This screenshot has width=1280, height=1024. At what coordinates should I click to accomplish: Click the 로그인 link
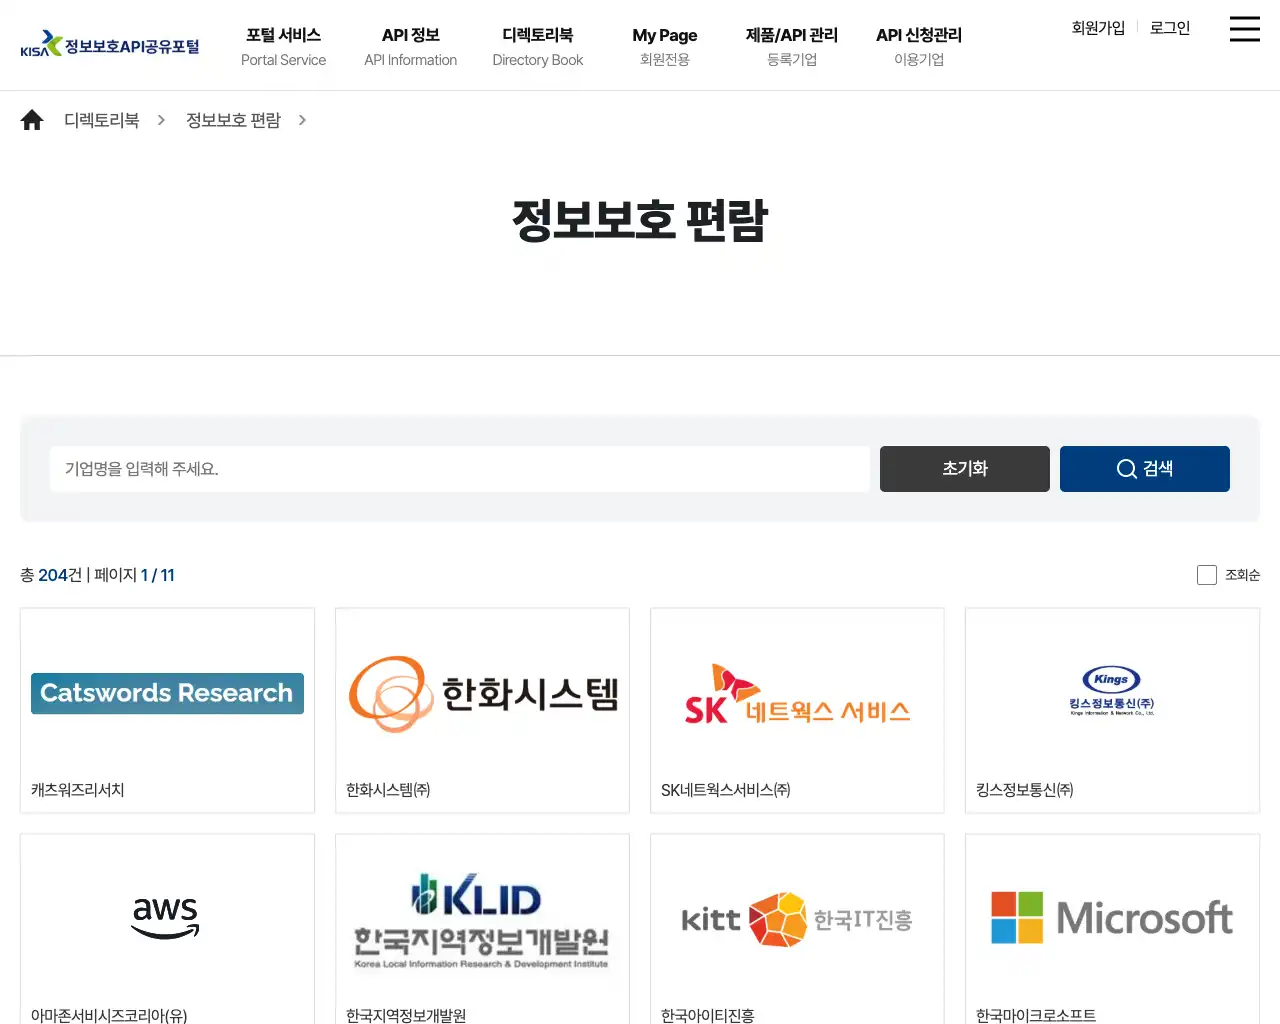(x=1170, y=28)
